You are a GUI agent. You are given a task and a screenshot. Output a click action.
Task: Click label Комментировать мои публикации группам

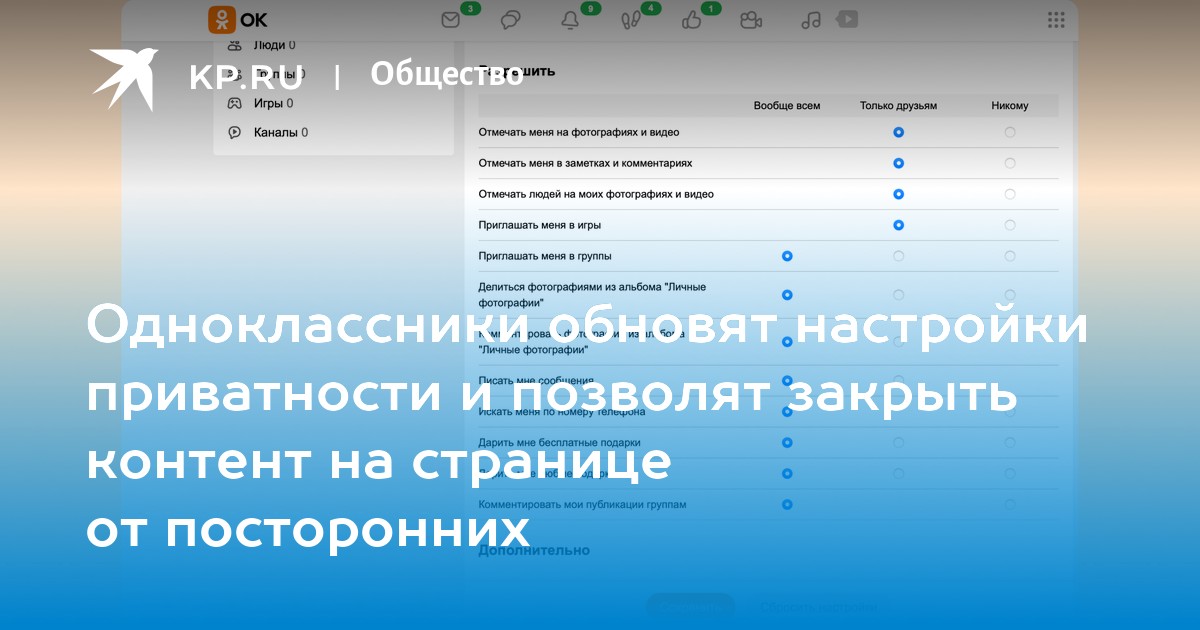click(583, 504)
